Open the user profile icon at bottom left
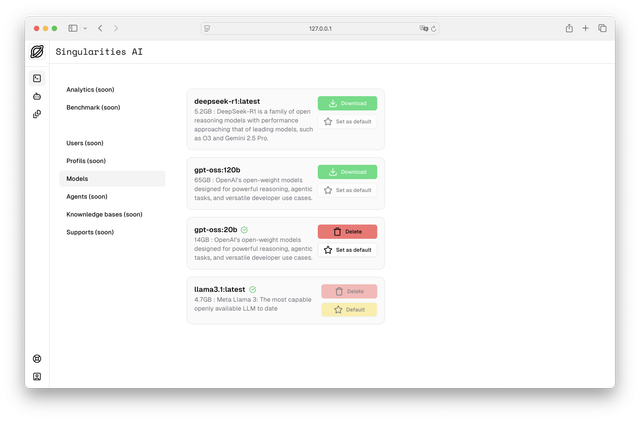Viewport: 640px width, 421px height. [x=37, y=376]
